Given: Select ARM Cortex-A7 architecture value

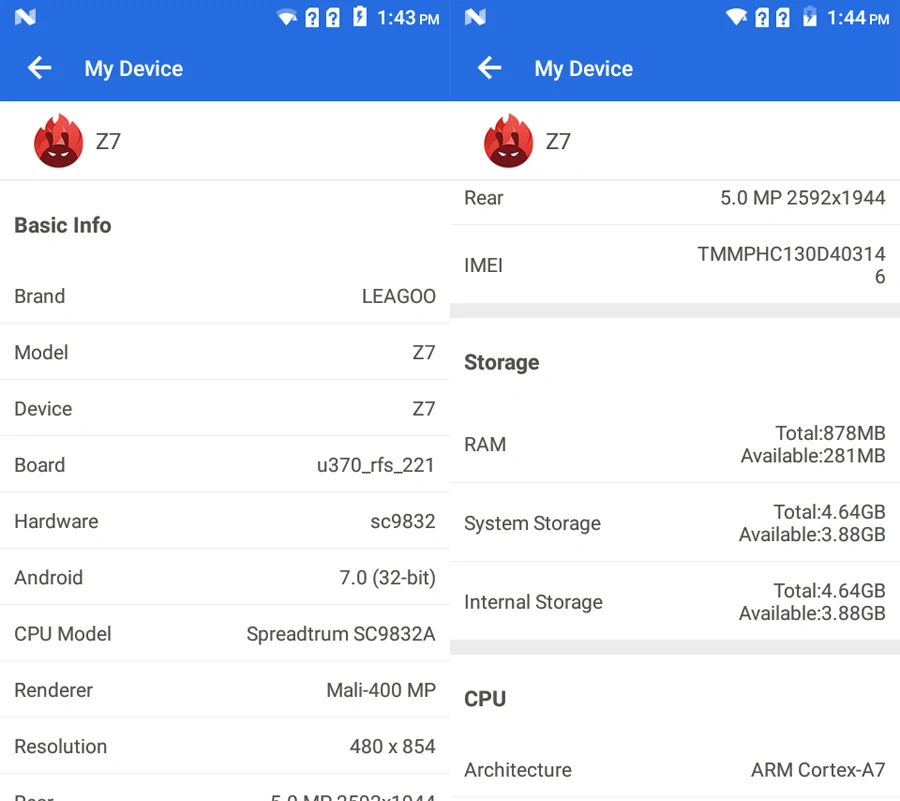Looking at the screenshot, I should click(x=818, y=769).
